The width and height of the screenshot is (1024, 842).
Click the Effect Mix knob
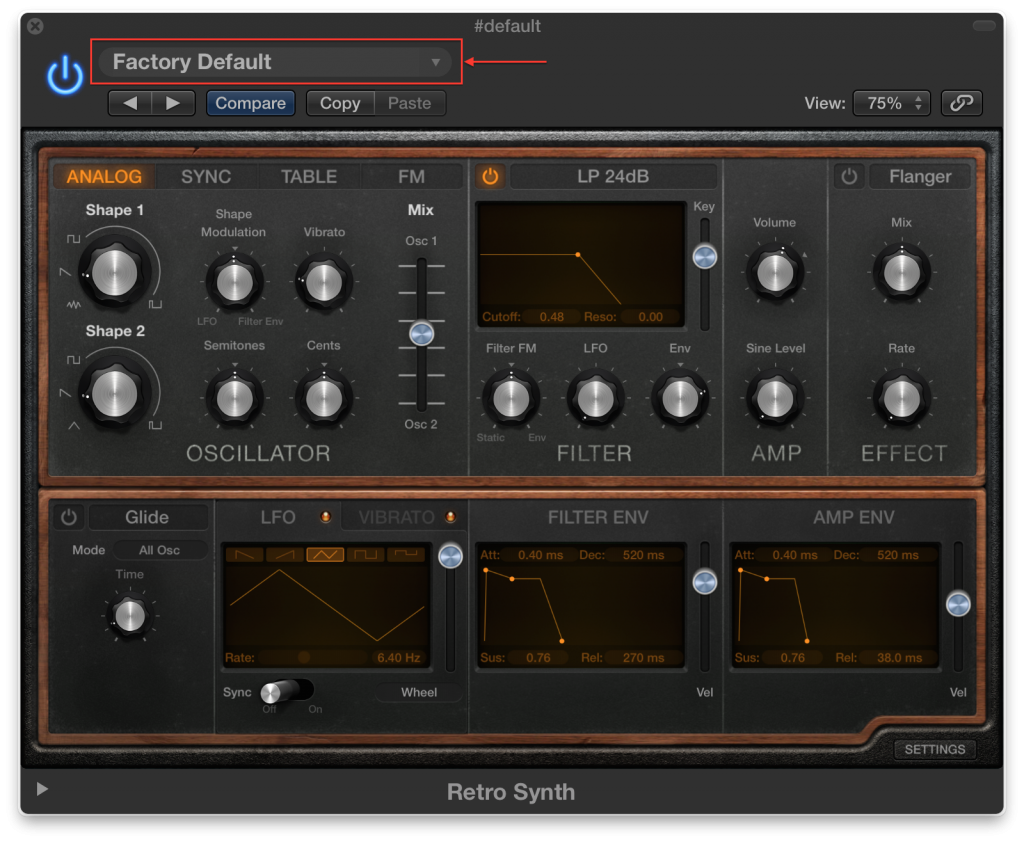click(902, 272)
